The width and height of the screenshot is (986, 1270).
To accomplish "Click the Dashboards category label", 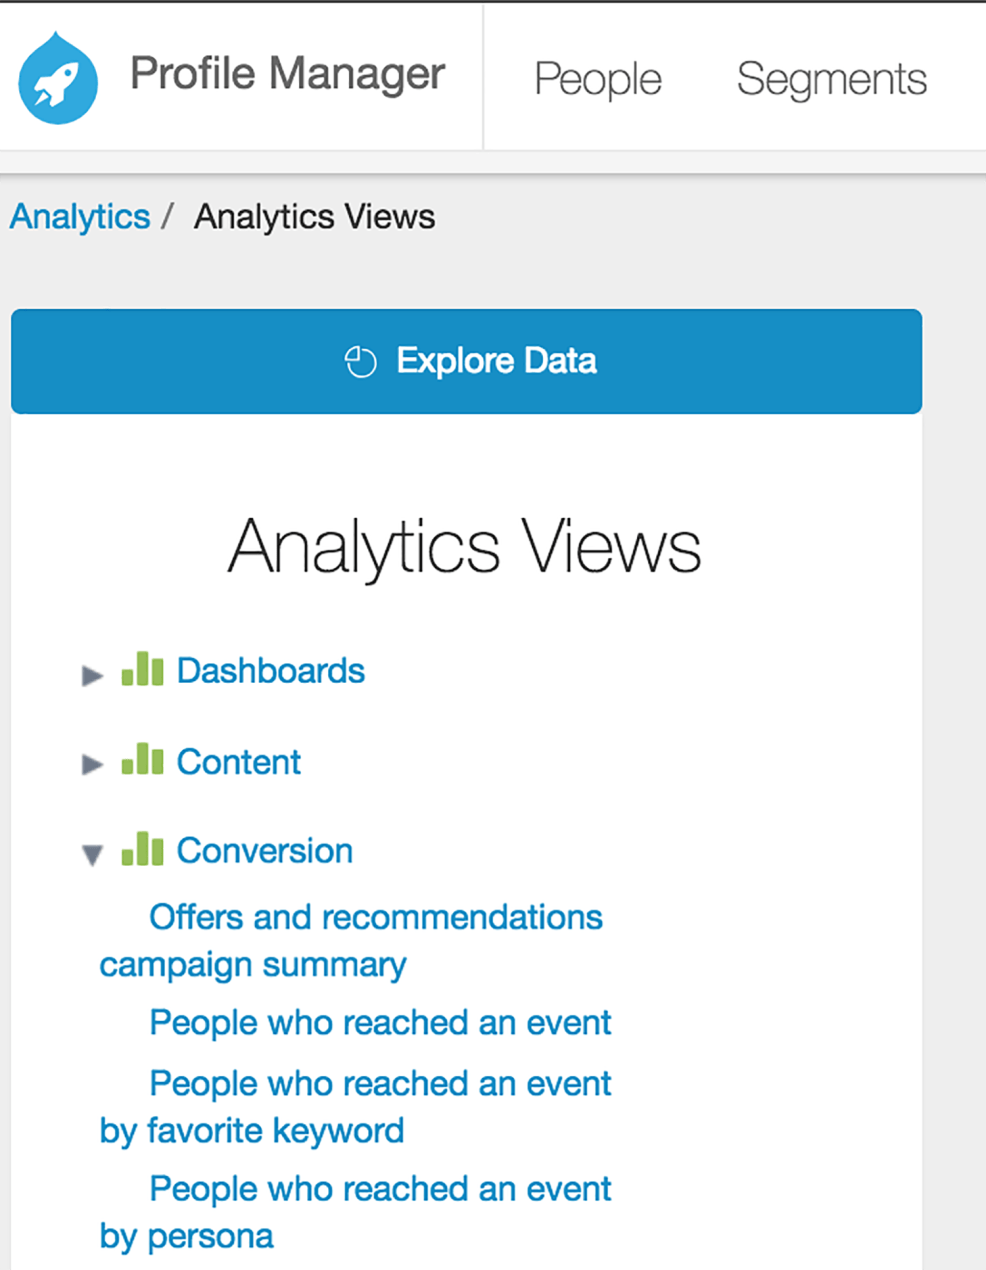I will click(x=270, y=671).
